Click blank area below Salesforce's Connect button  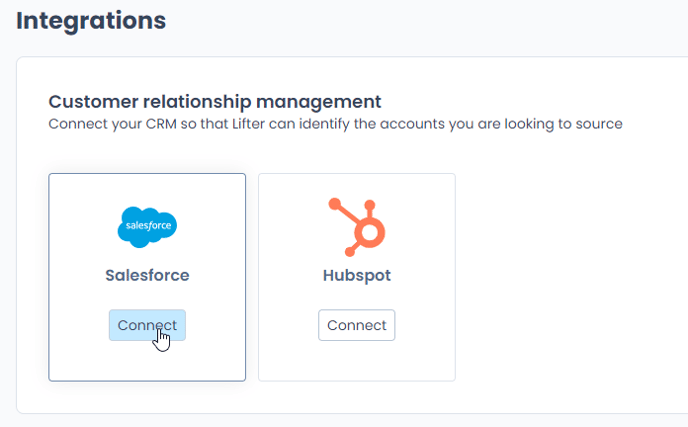click(x=147, y=362)
